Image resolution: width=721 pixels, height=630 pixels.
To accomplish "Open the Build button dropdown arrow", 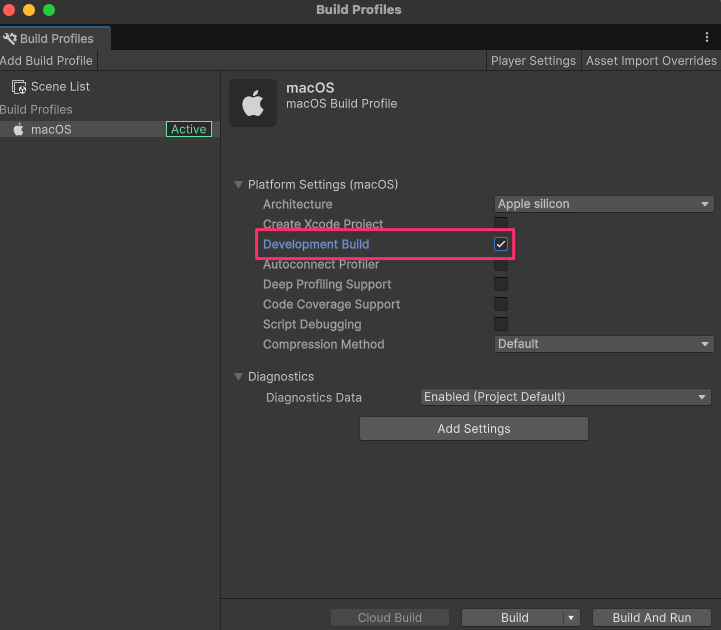I will [x=571, y=618].
